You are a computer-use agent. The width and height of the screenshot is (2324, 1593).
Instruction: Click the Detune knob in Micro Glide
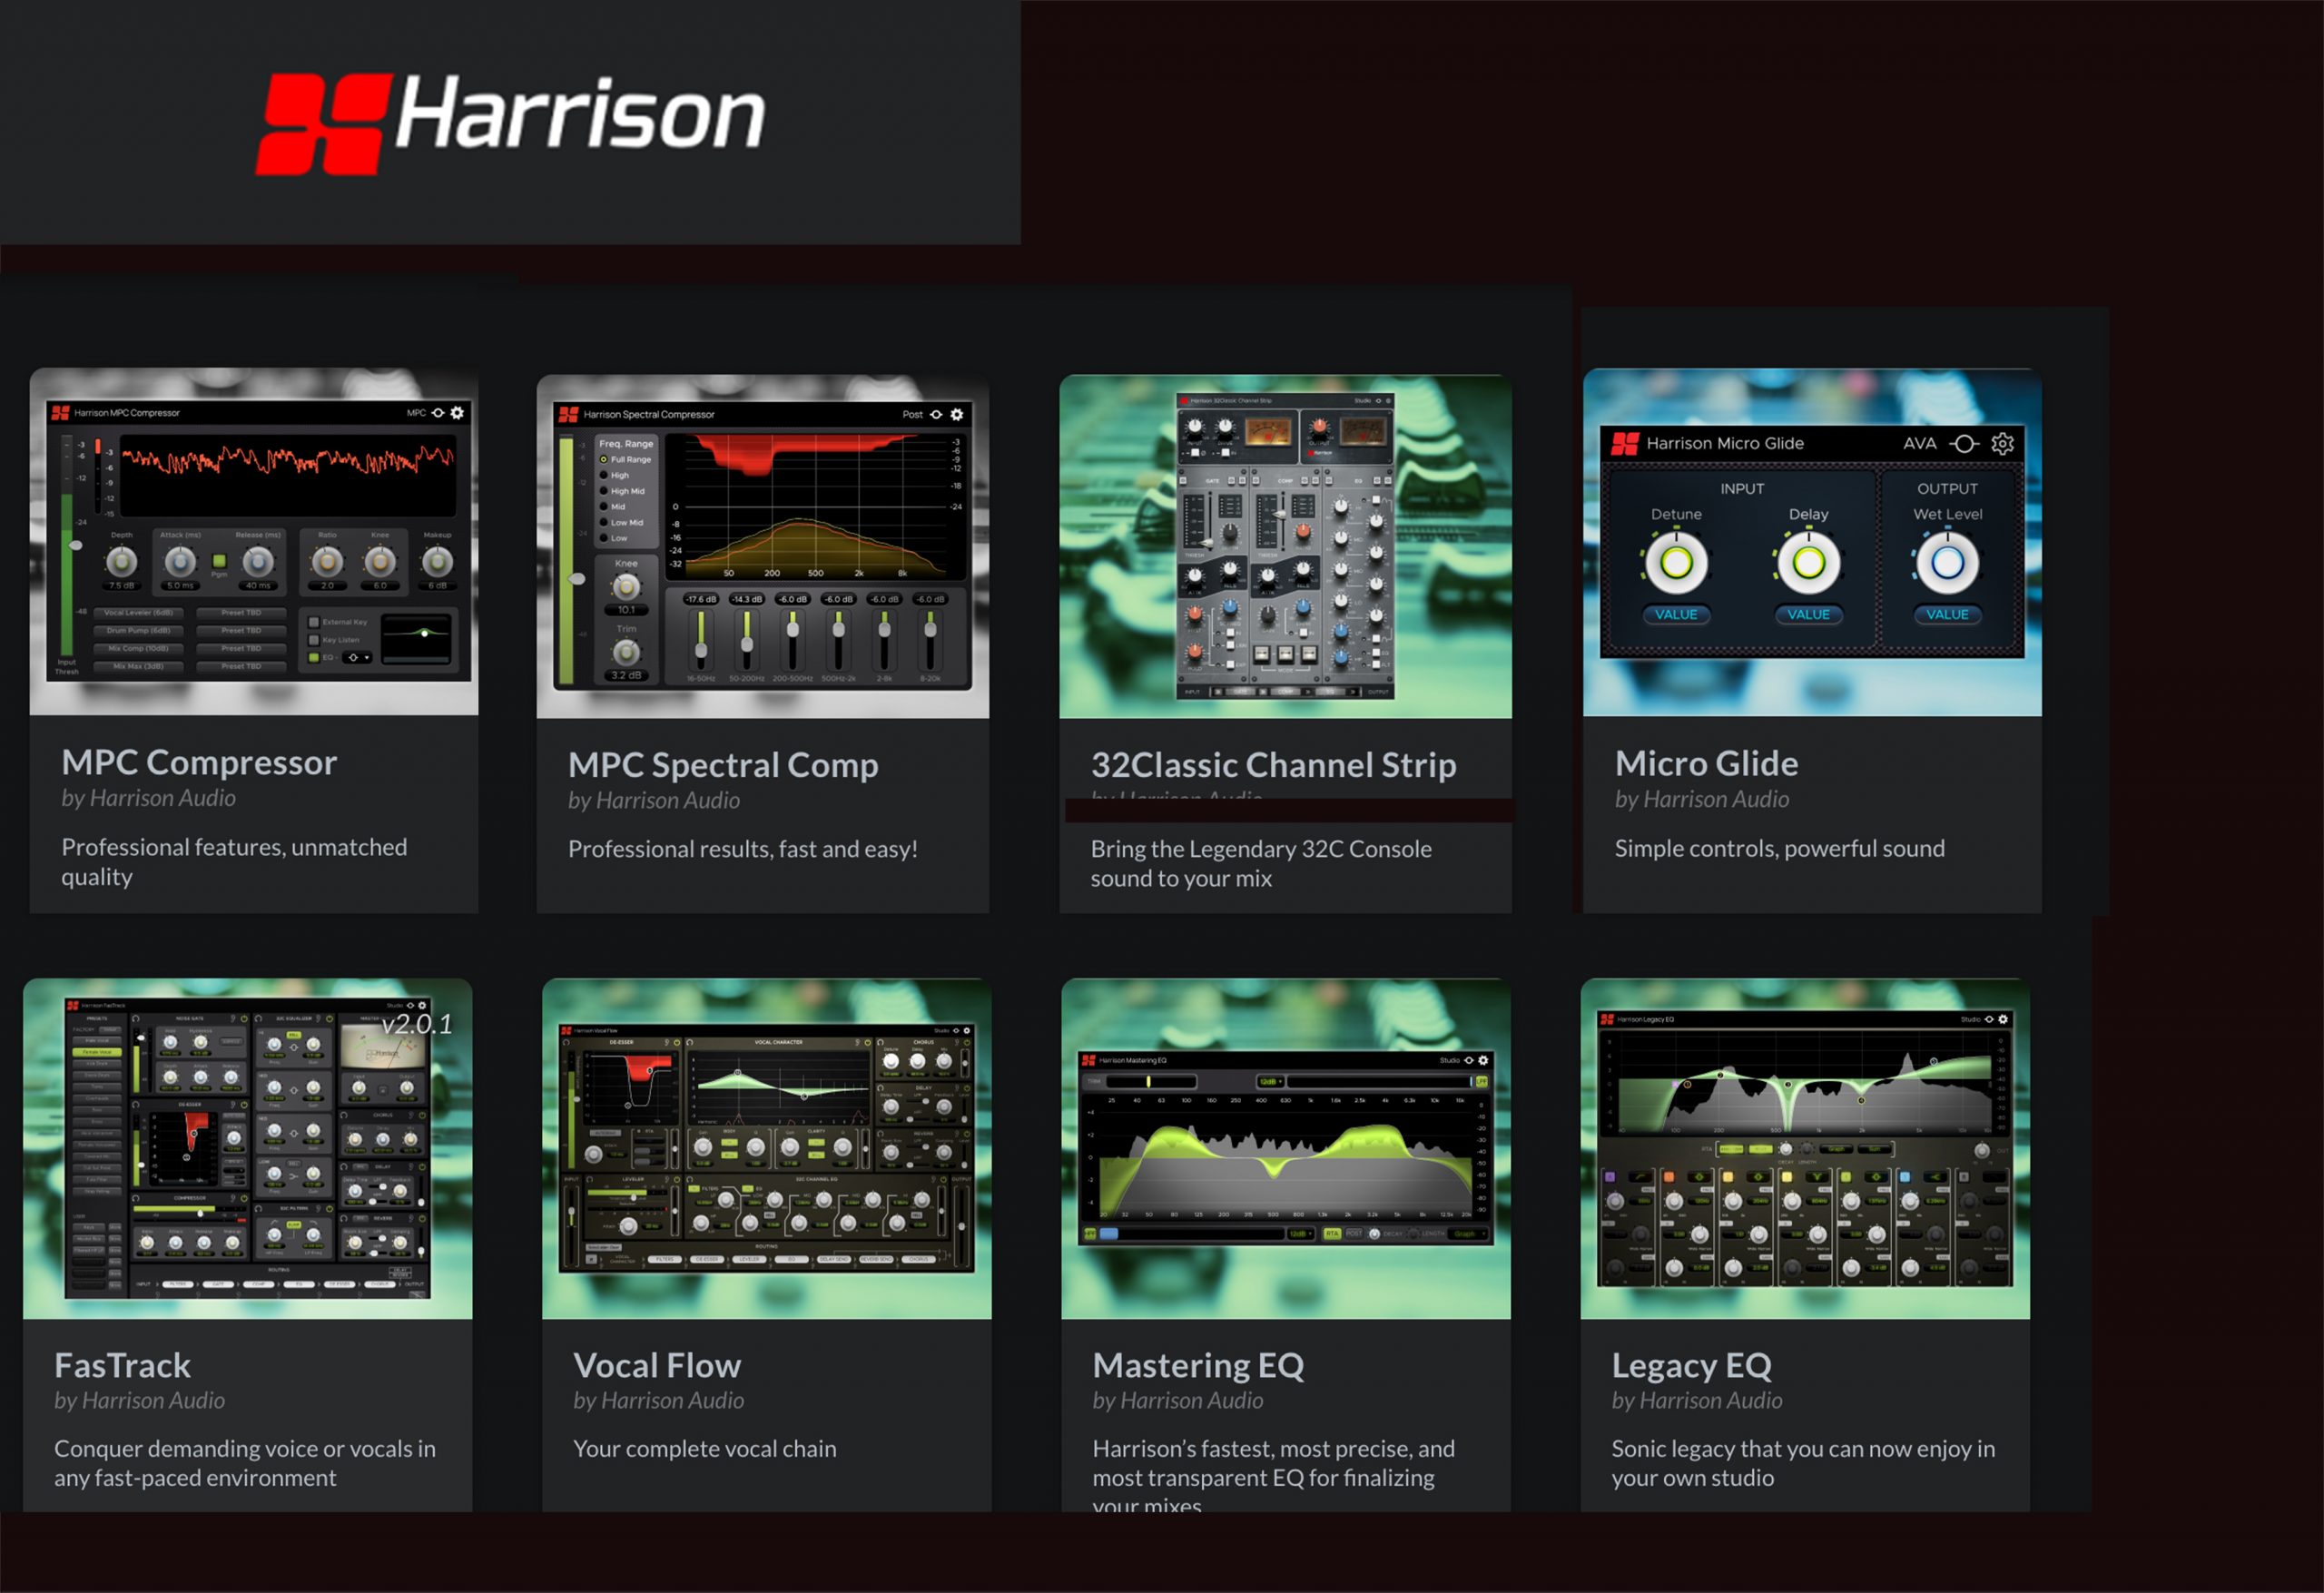[x=1676, y=562]
